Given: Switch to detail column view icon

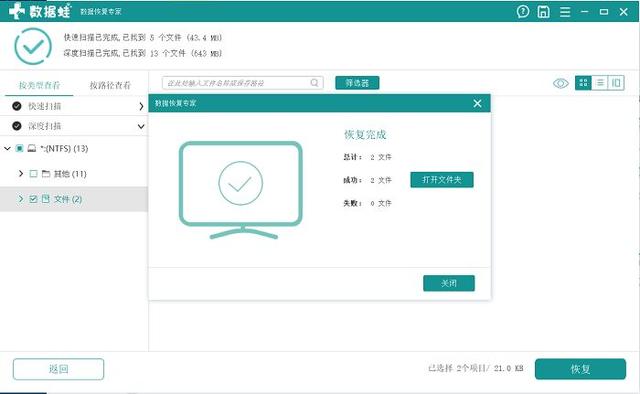Looking at the screenshot, I should (616, 83).
